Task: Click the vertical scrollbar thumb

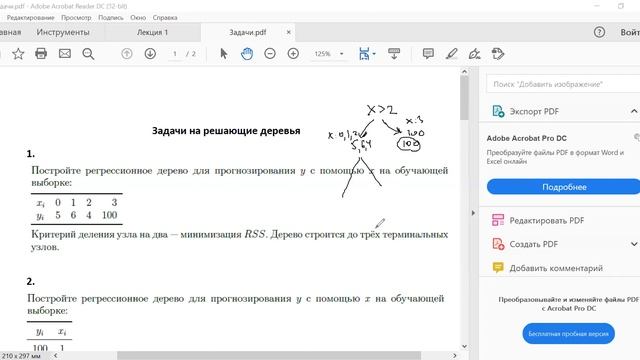Action: click(464, 98)
